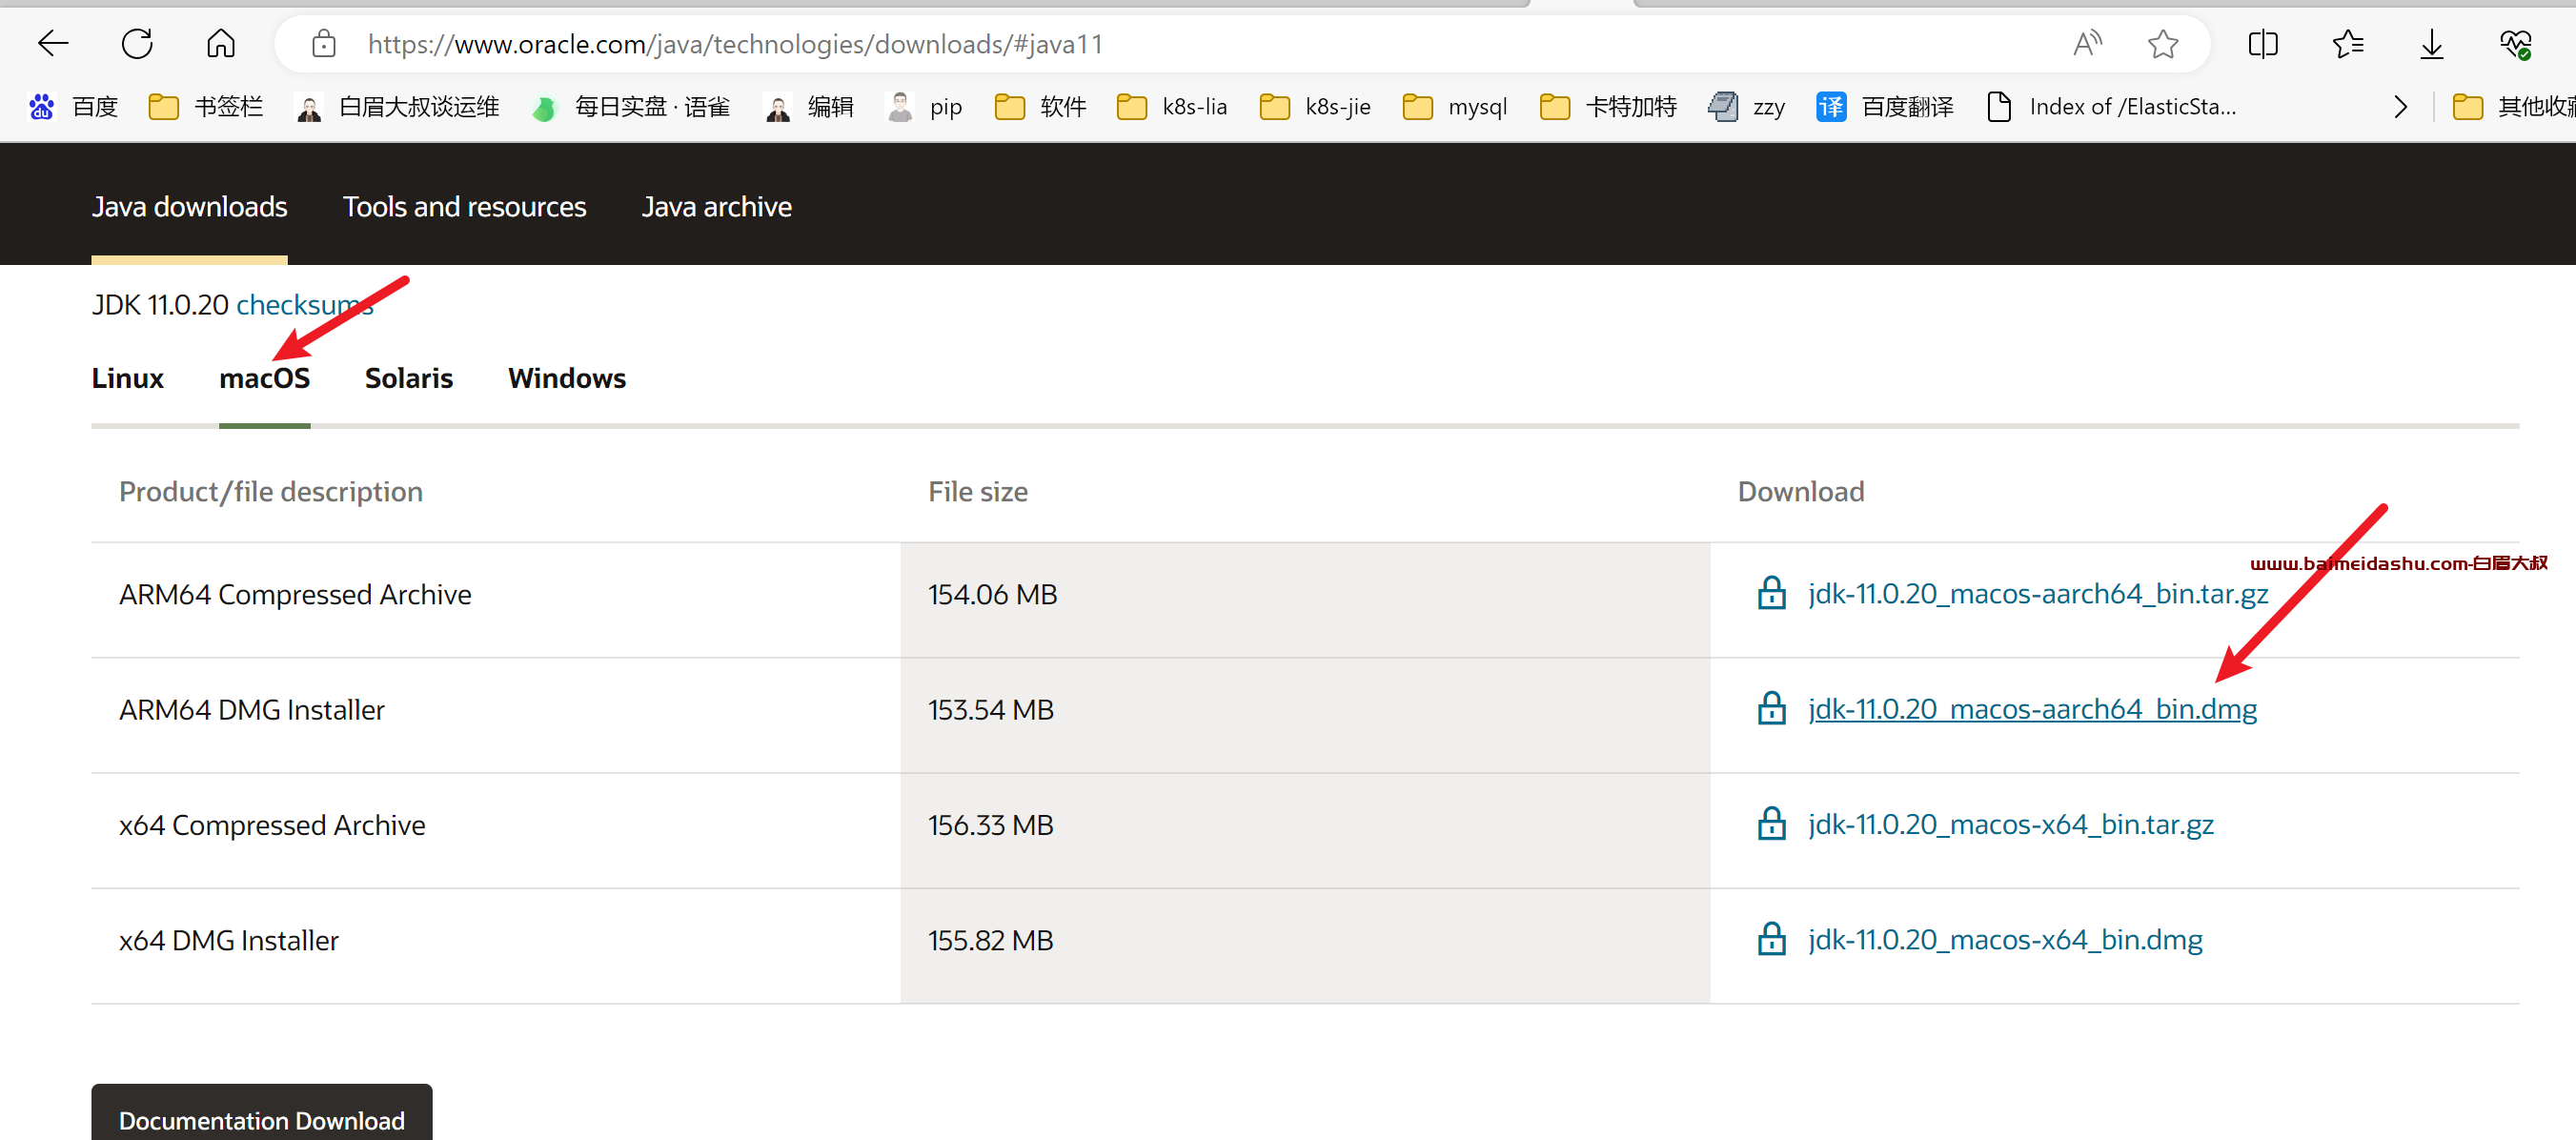Click the browser address bar URL field

pos(738,45)
